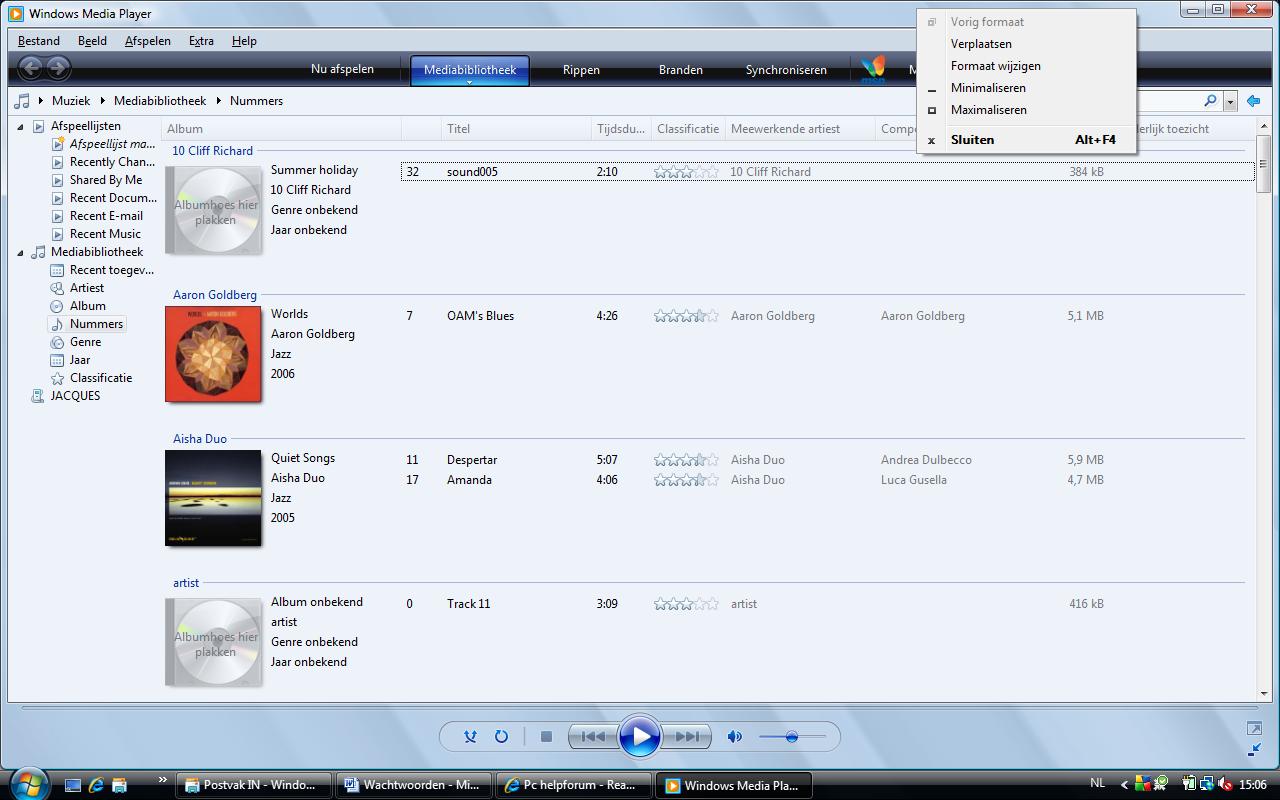Switch to the Synchroniseren tab

[x=786, y=70]
